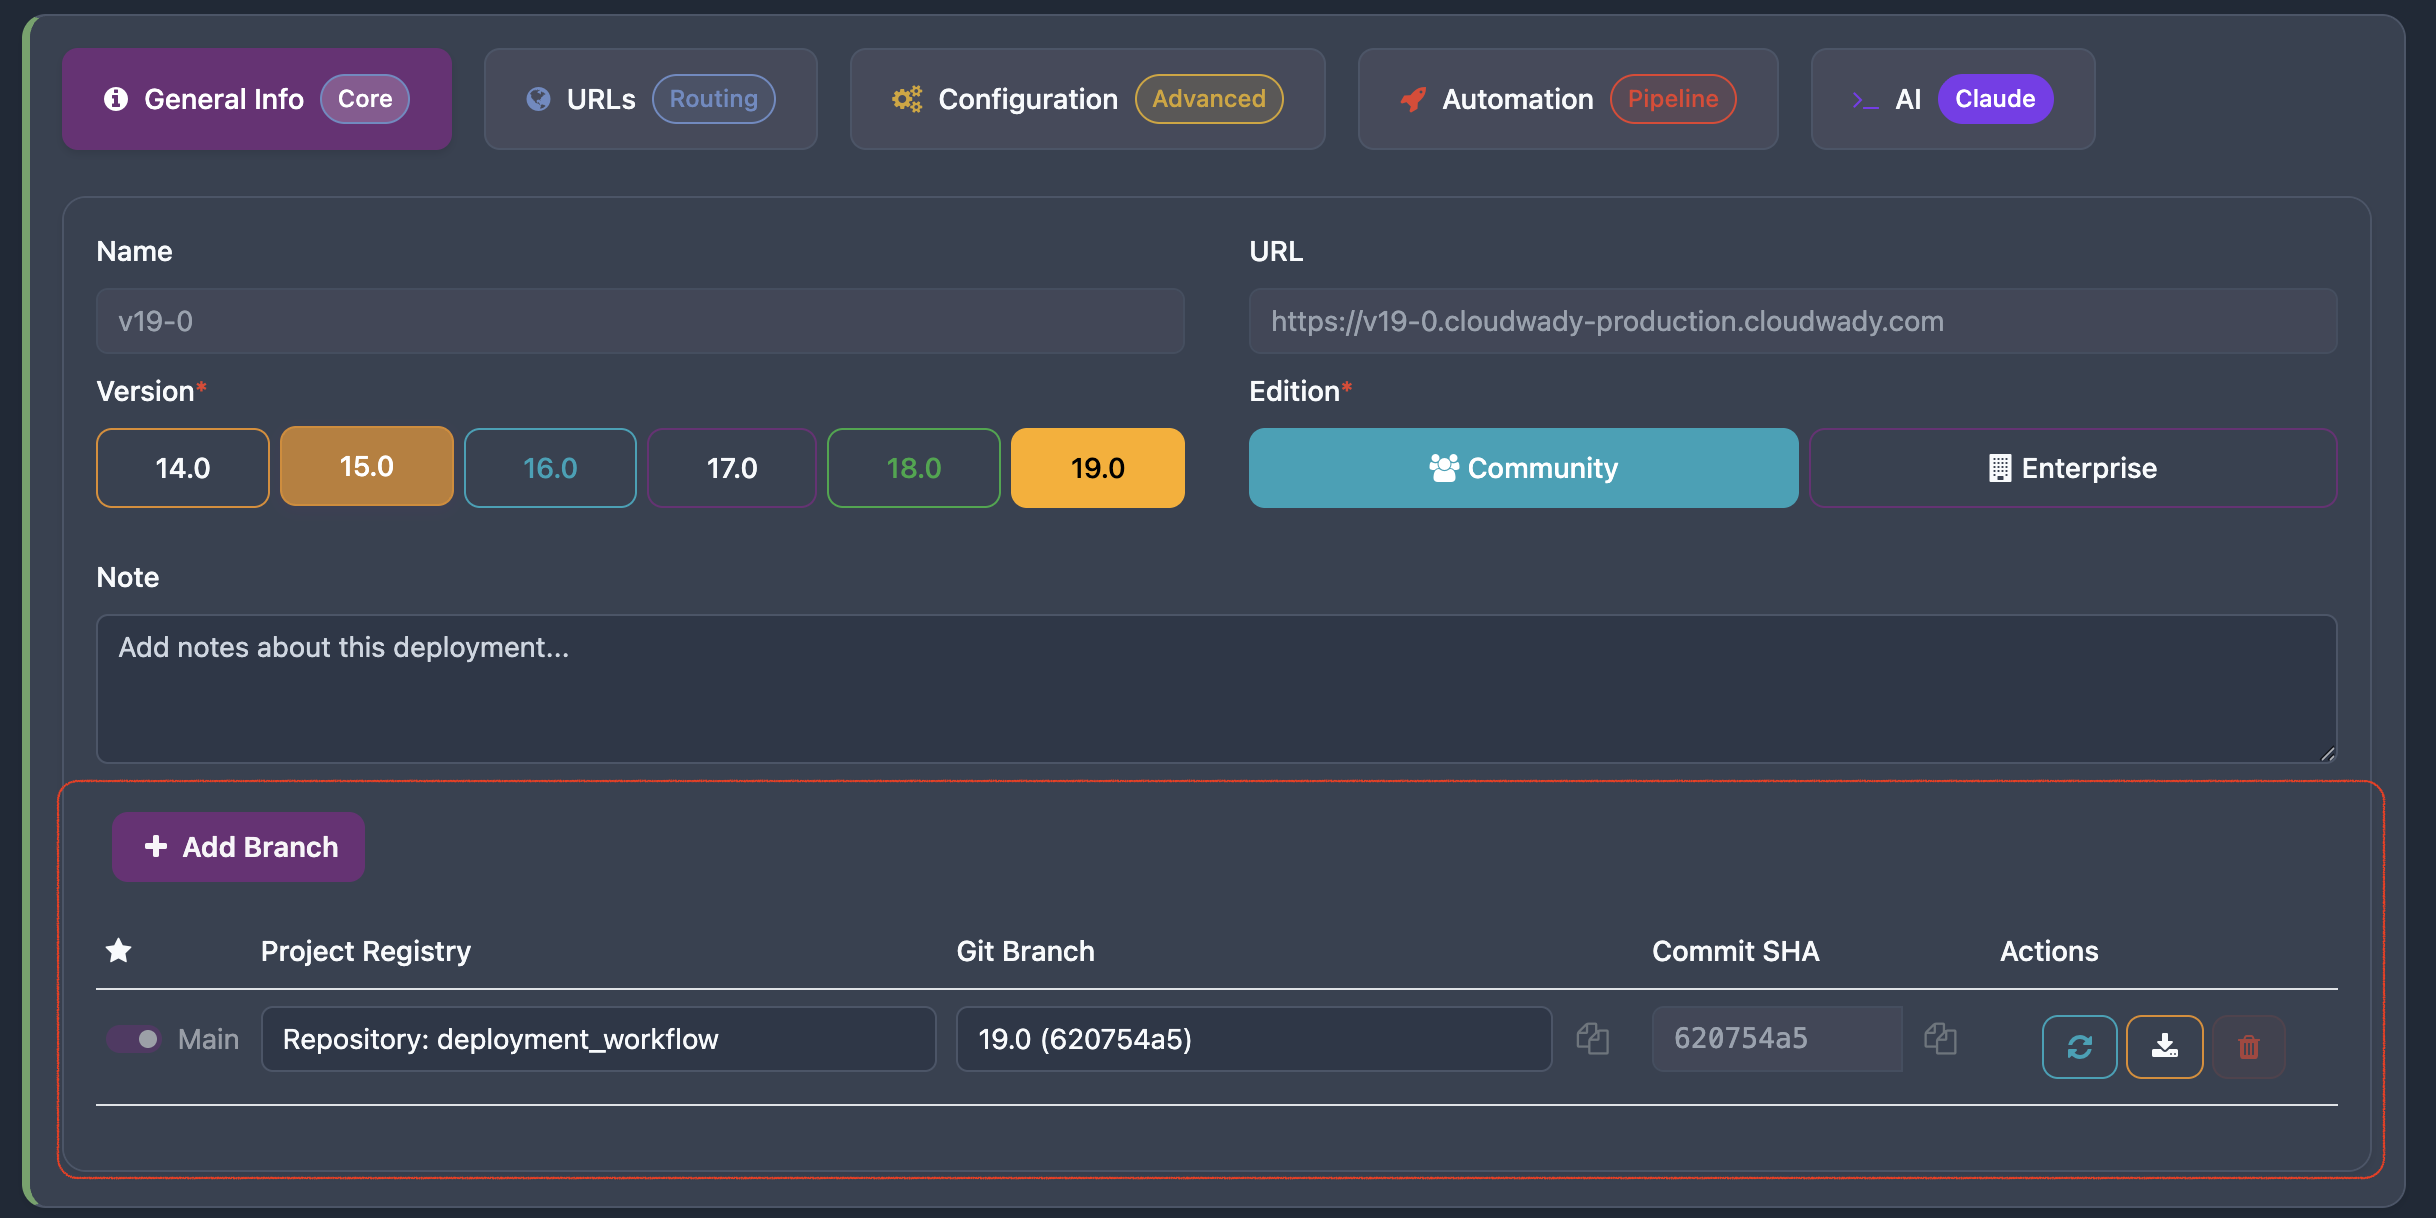Refresh the Main branch commit
This screenshot has height=1218, width=2436.
click(x=2079, y=1046)
